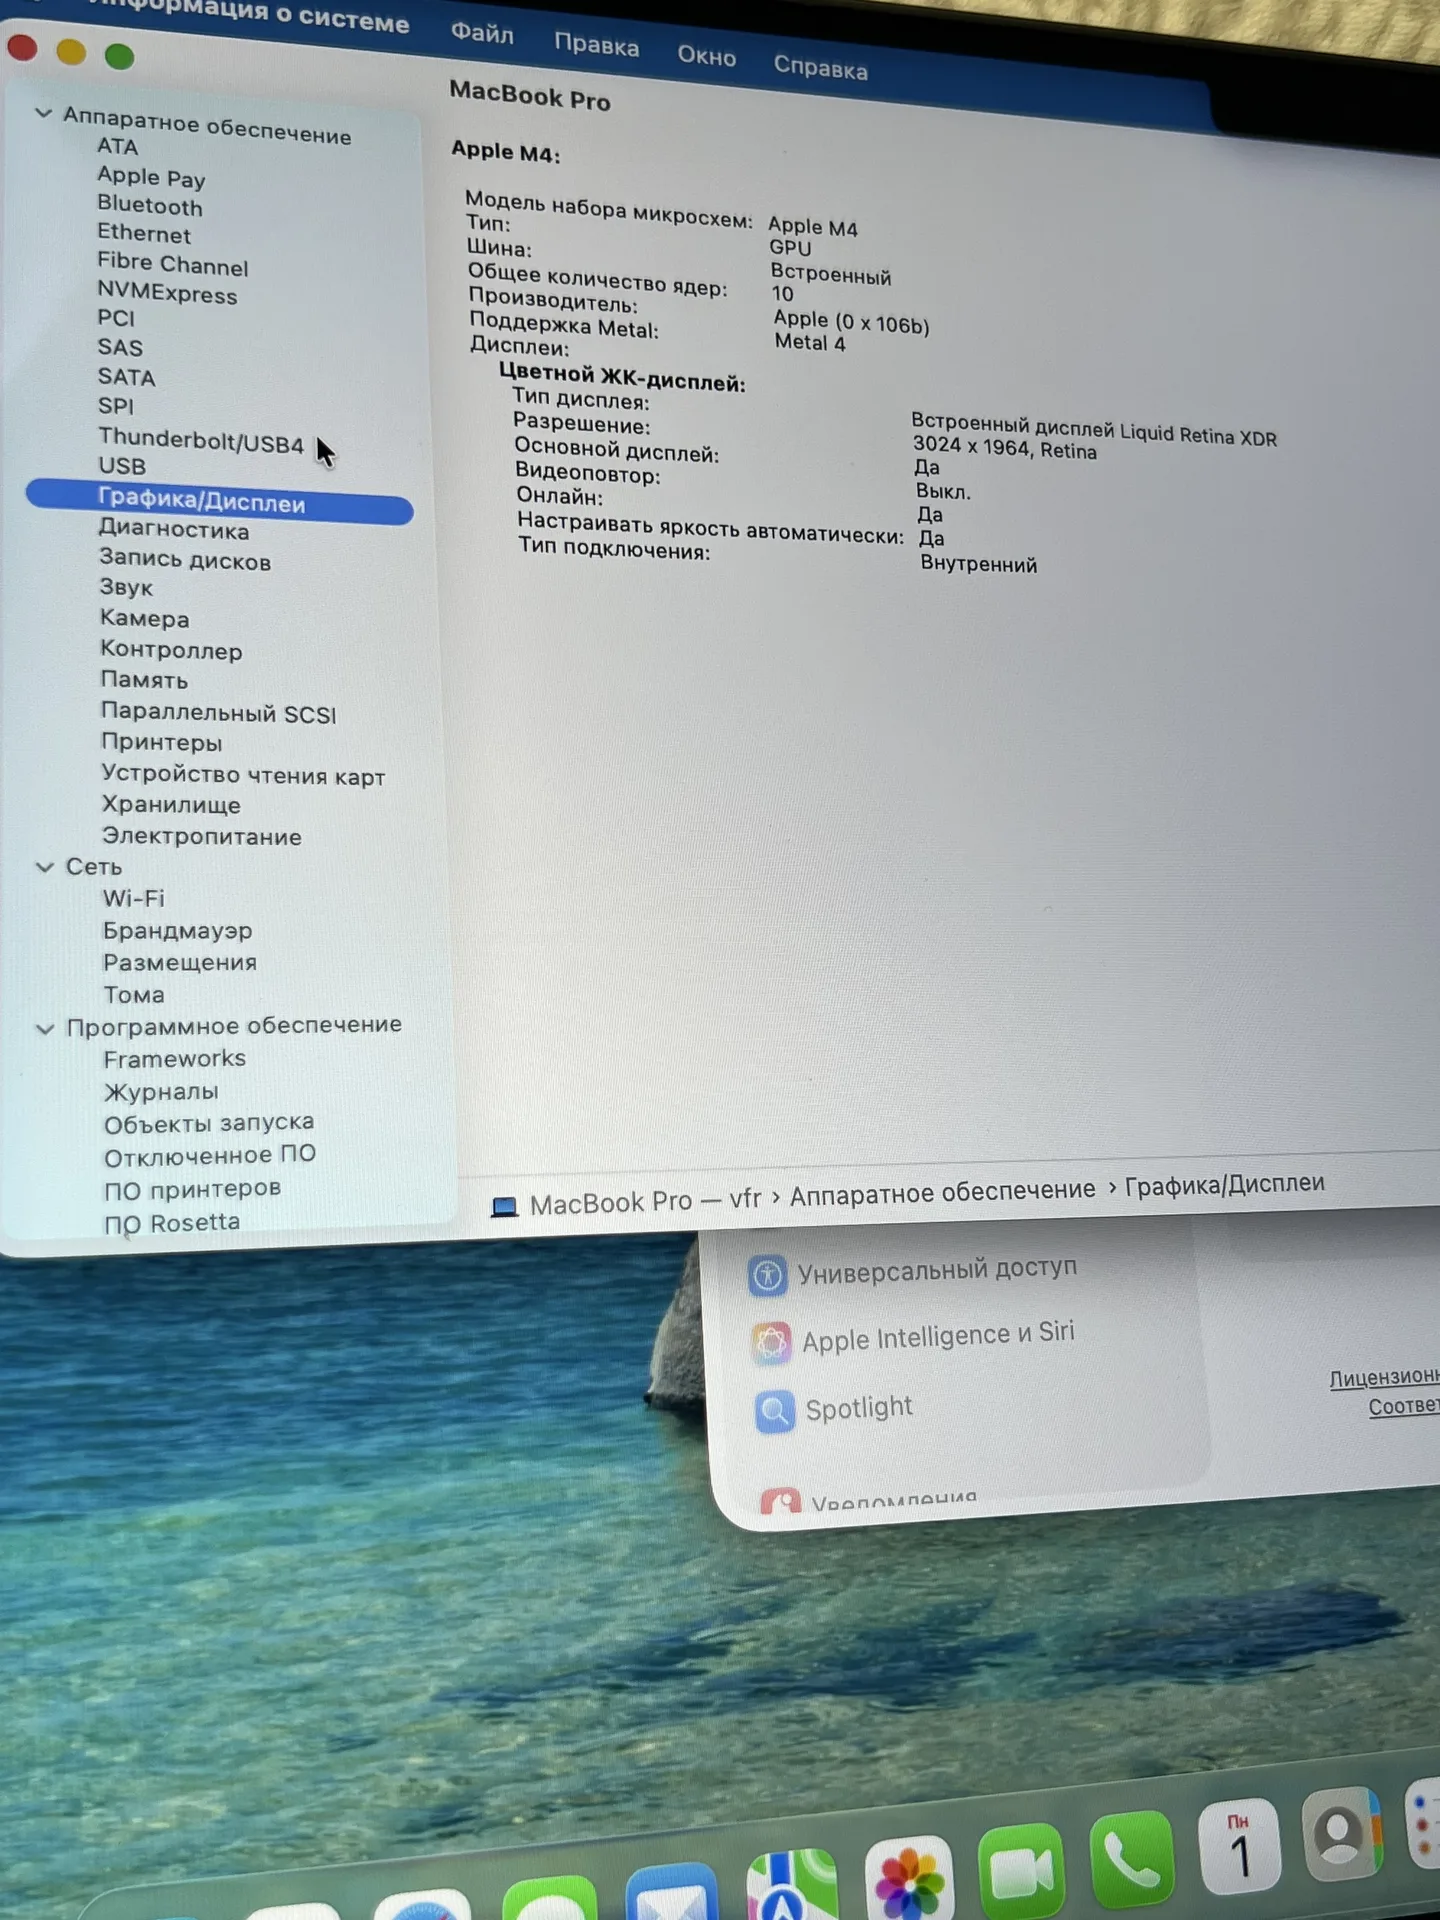Select ПО Rosetta in the sidebar
The image size is (1440, 1920).
[172, 1222]
